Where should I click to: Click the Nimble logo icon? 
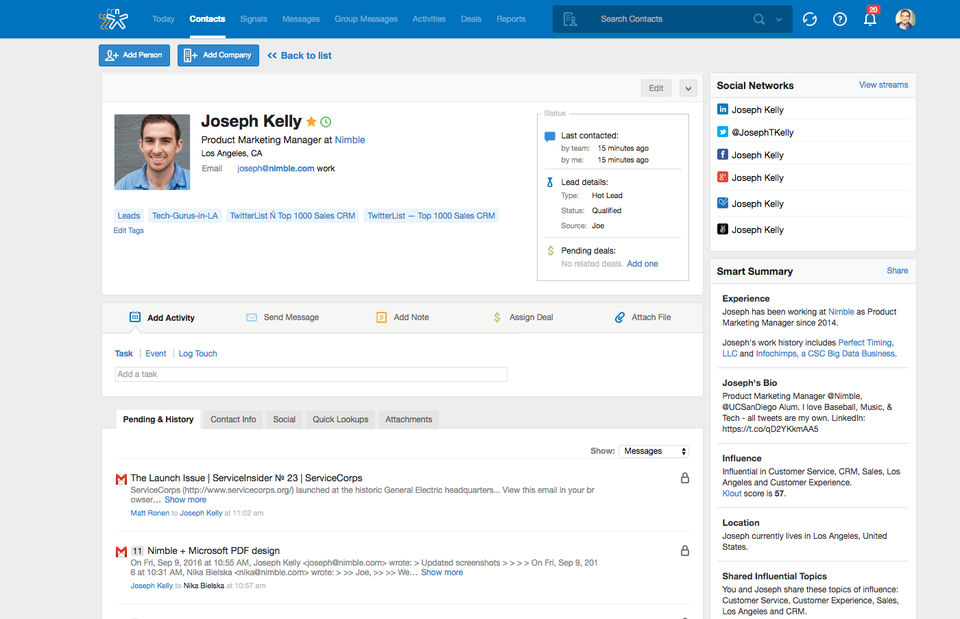pyautogui.click(x=113, y=19)
